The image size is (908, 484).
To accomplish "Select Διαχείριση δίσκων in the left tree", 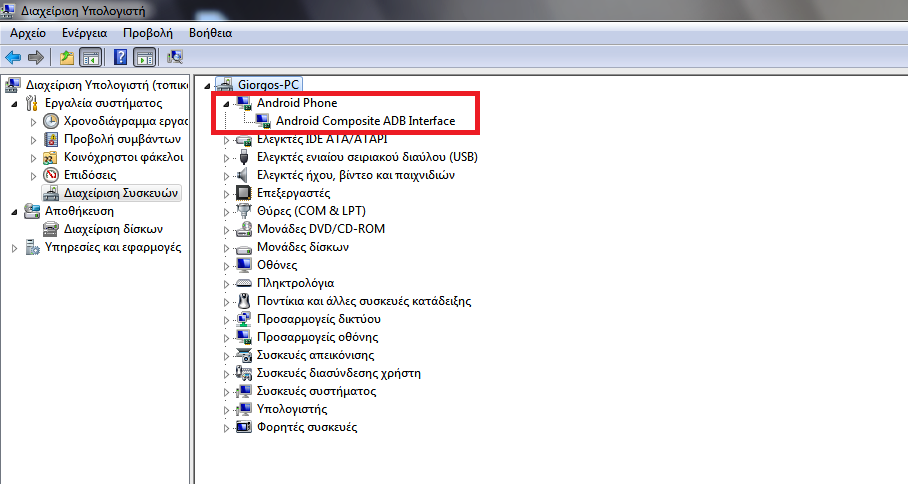I will pos(113,229).
